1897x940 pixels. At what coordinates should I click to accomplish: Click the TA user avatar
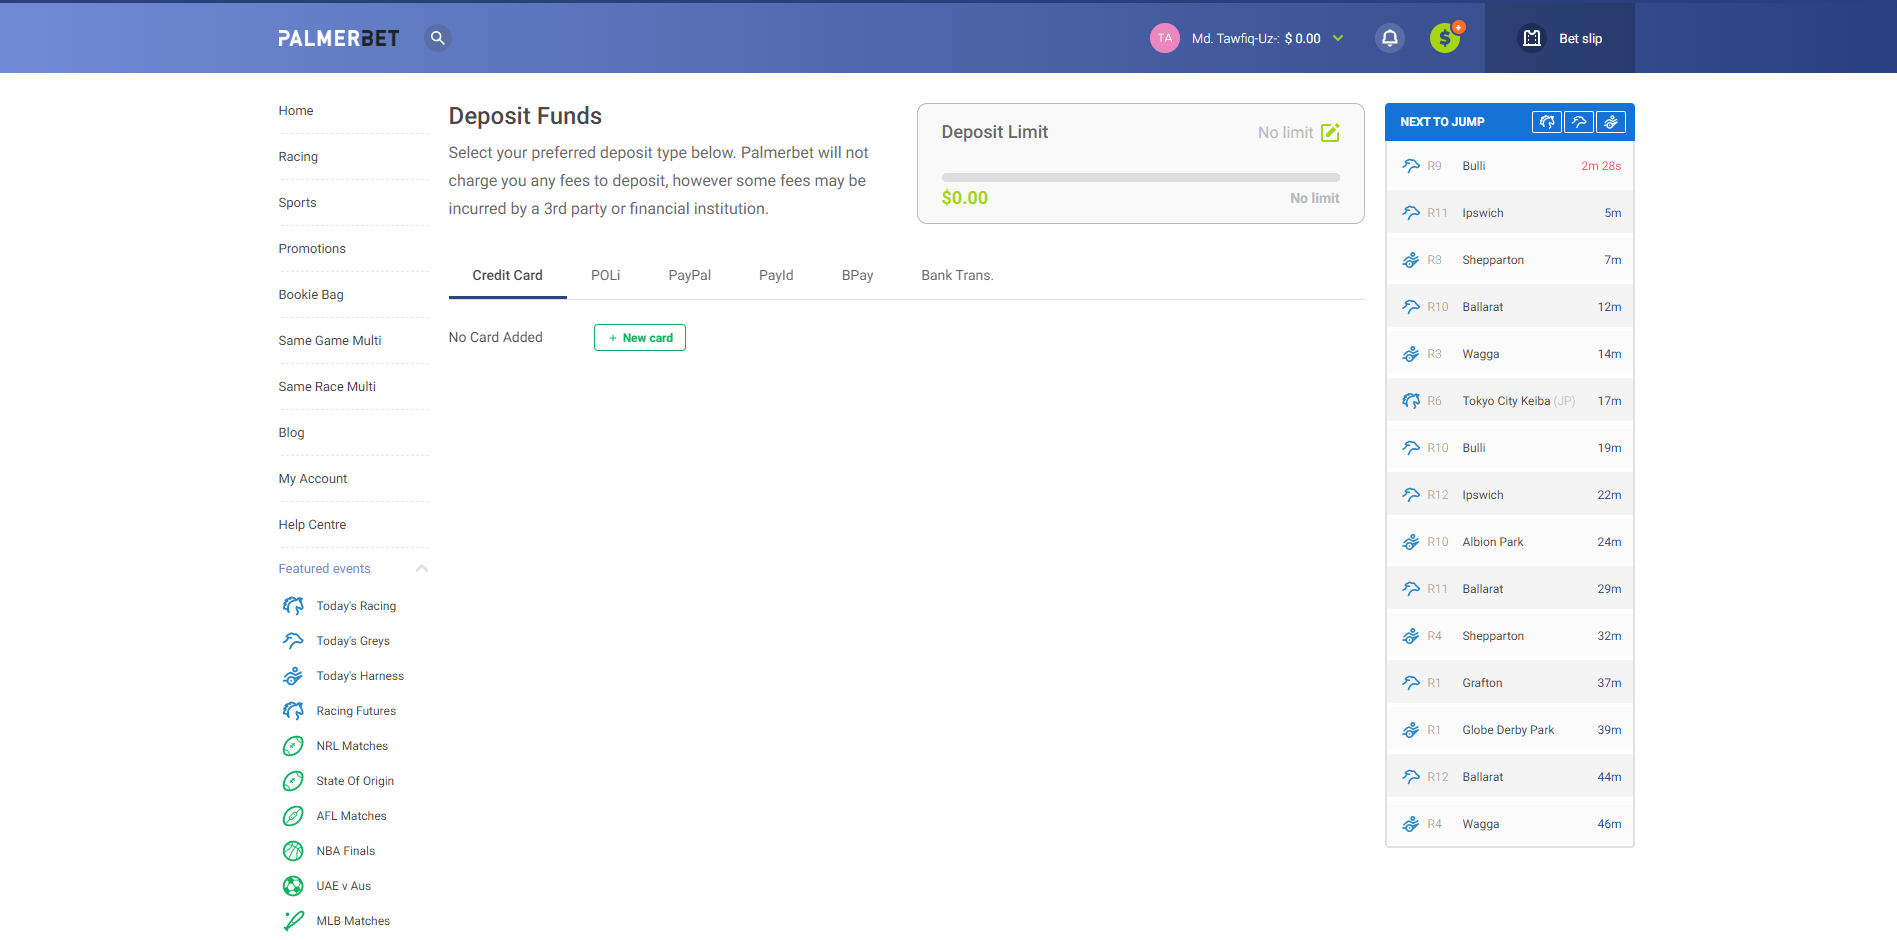pyautogui.click(x=1164, y=38)
